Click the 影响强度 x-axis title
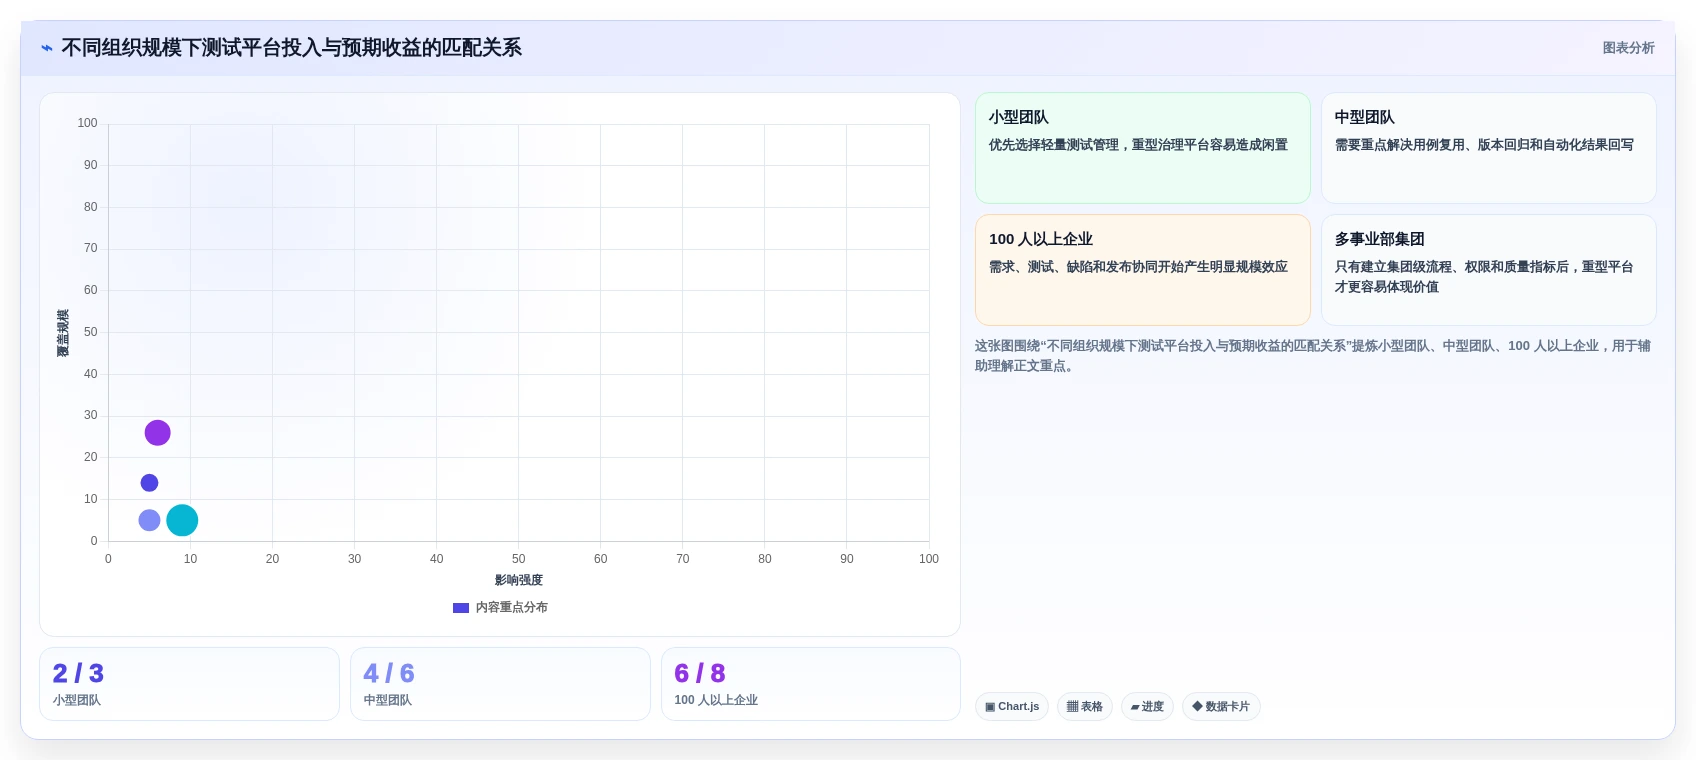 click(519, 580)
